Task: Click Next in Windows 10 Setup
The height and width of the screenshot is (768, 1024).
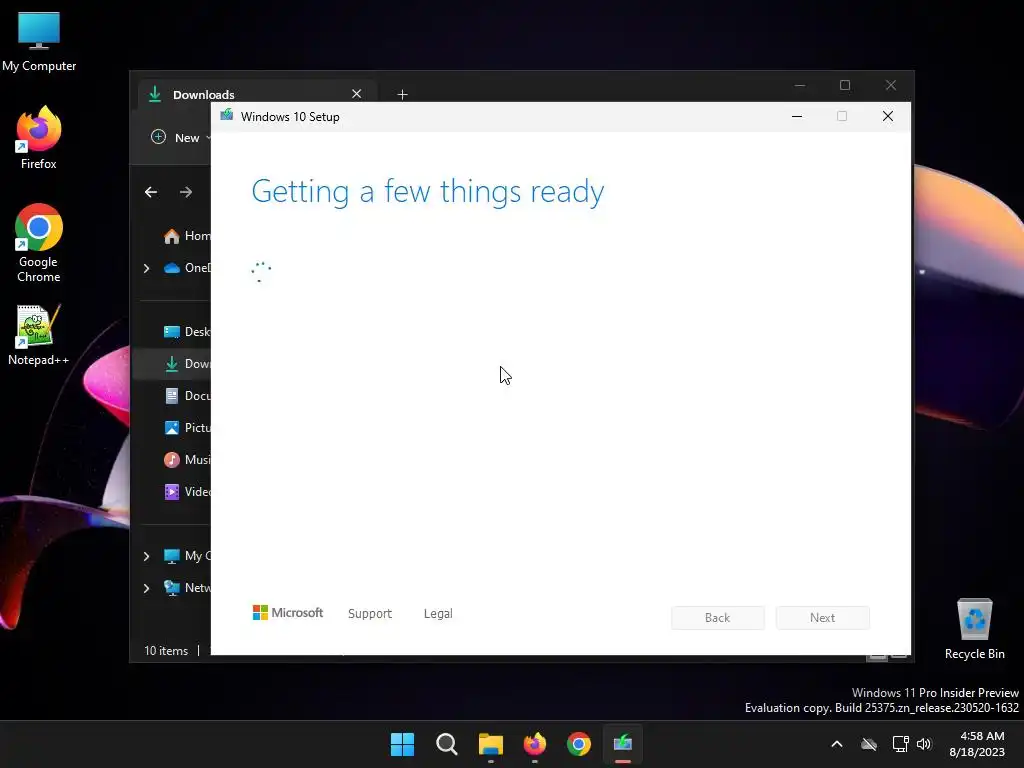Action: (822, 618)
